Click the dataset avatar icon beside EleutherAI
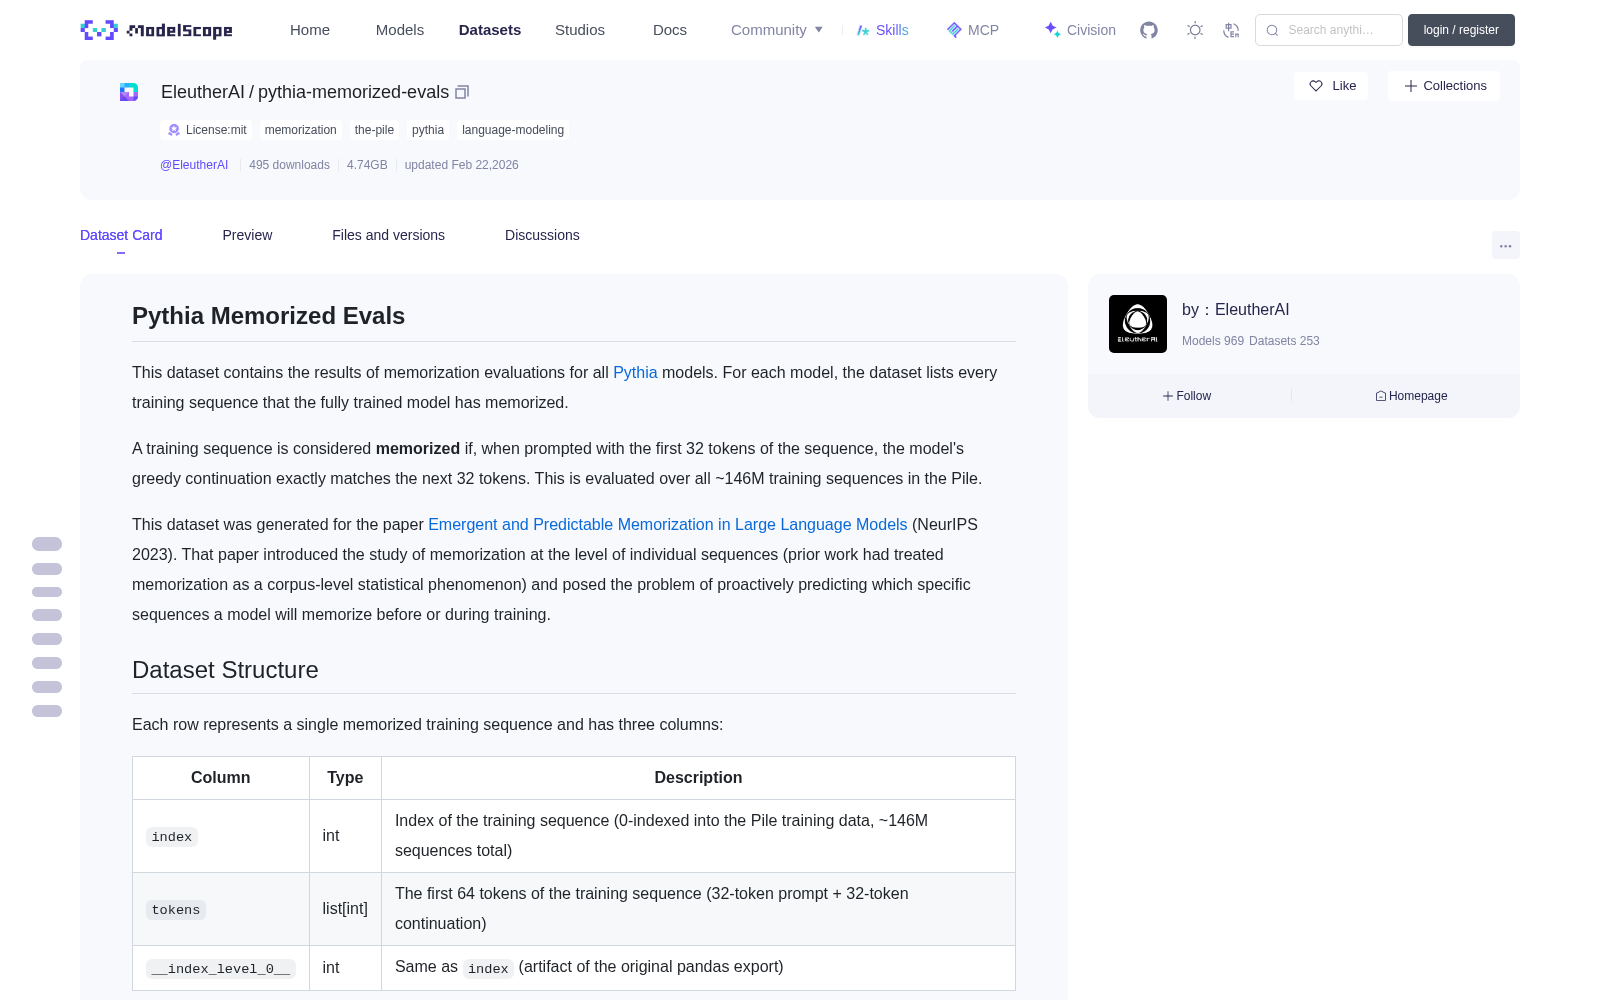This screenshot has width=1600, height=1000. pyautogui.click(x=129, y=92)
